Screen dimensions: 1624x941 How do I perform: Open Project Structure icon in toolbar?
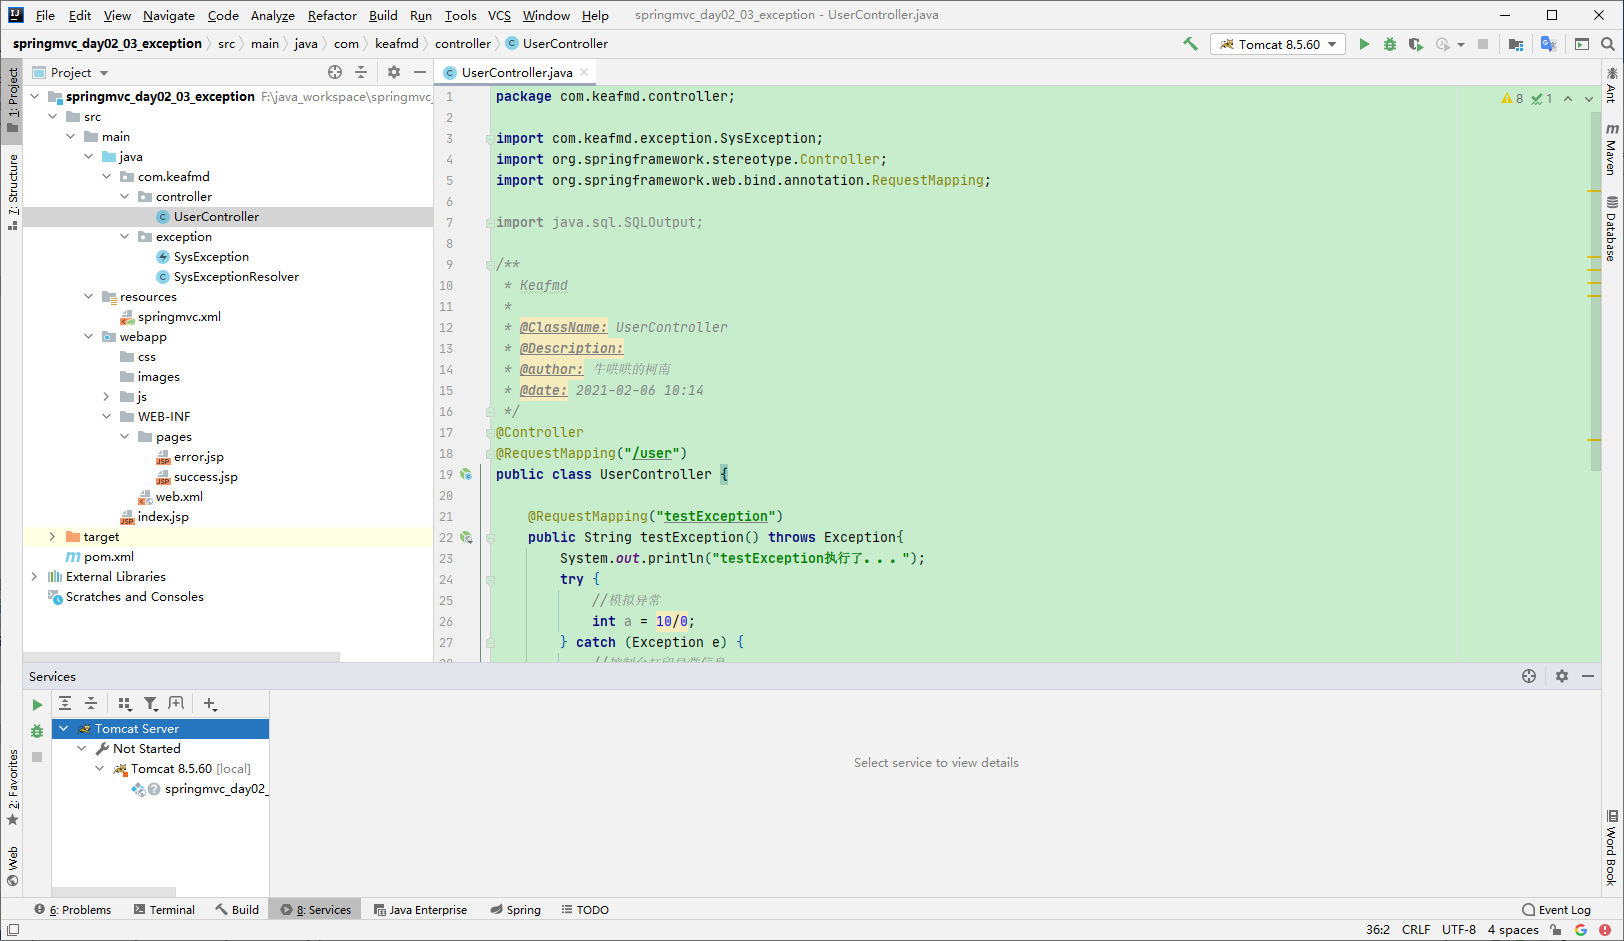click(x=1516, y=44)
